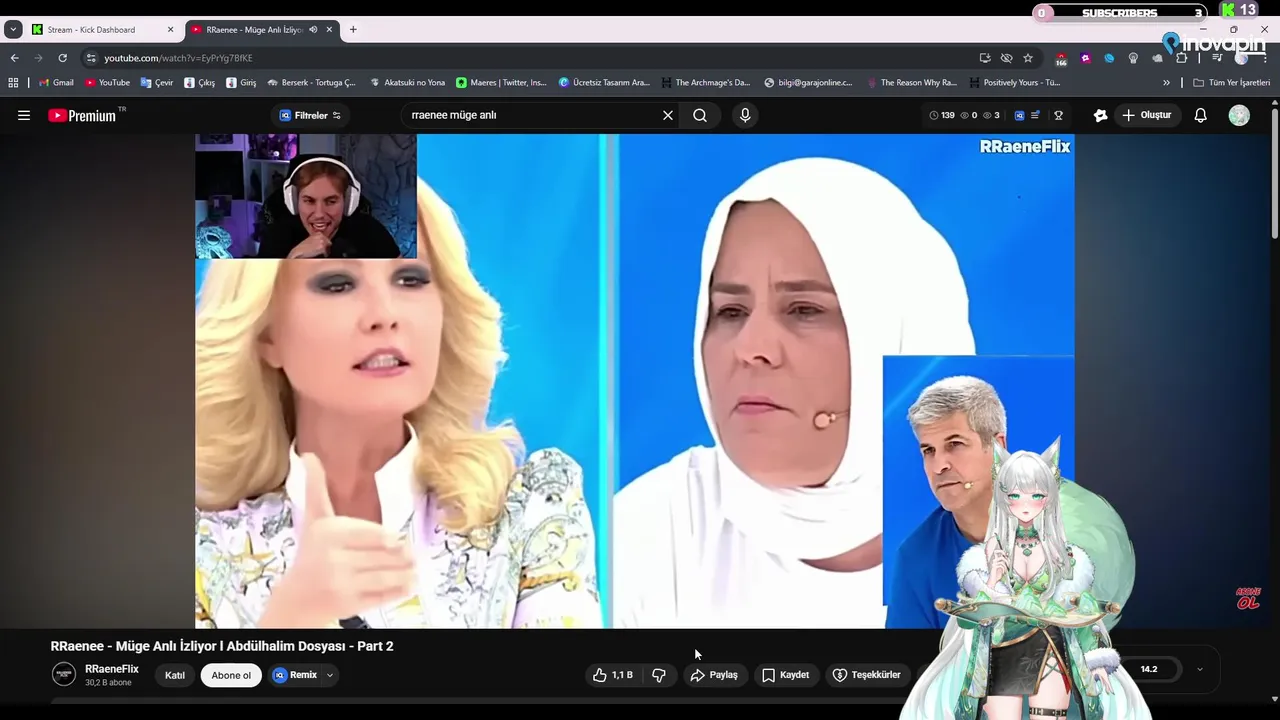Click the youtube.com address bar URL

click(x=179, y=58)
